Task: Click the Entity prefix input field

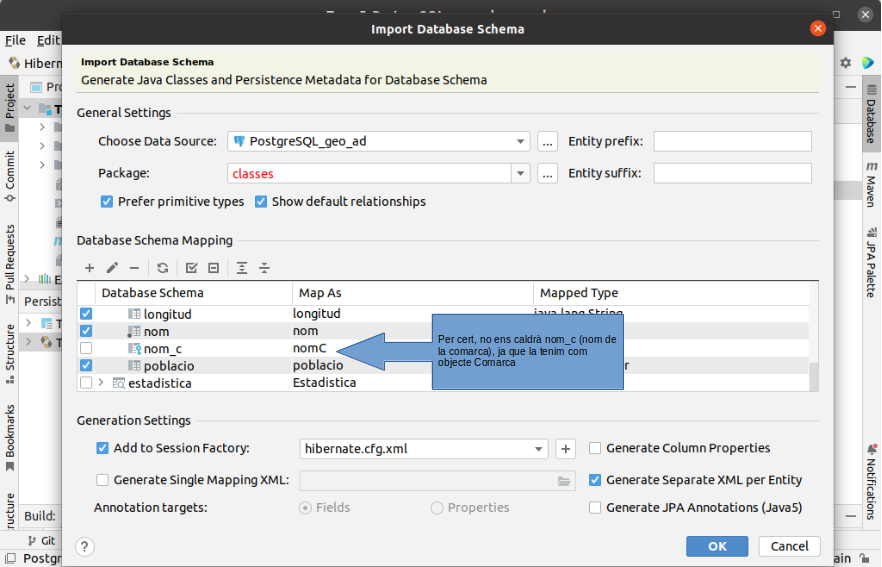Action: pos(732,141)
